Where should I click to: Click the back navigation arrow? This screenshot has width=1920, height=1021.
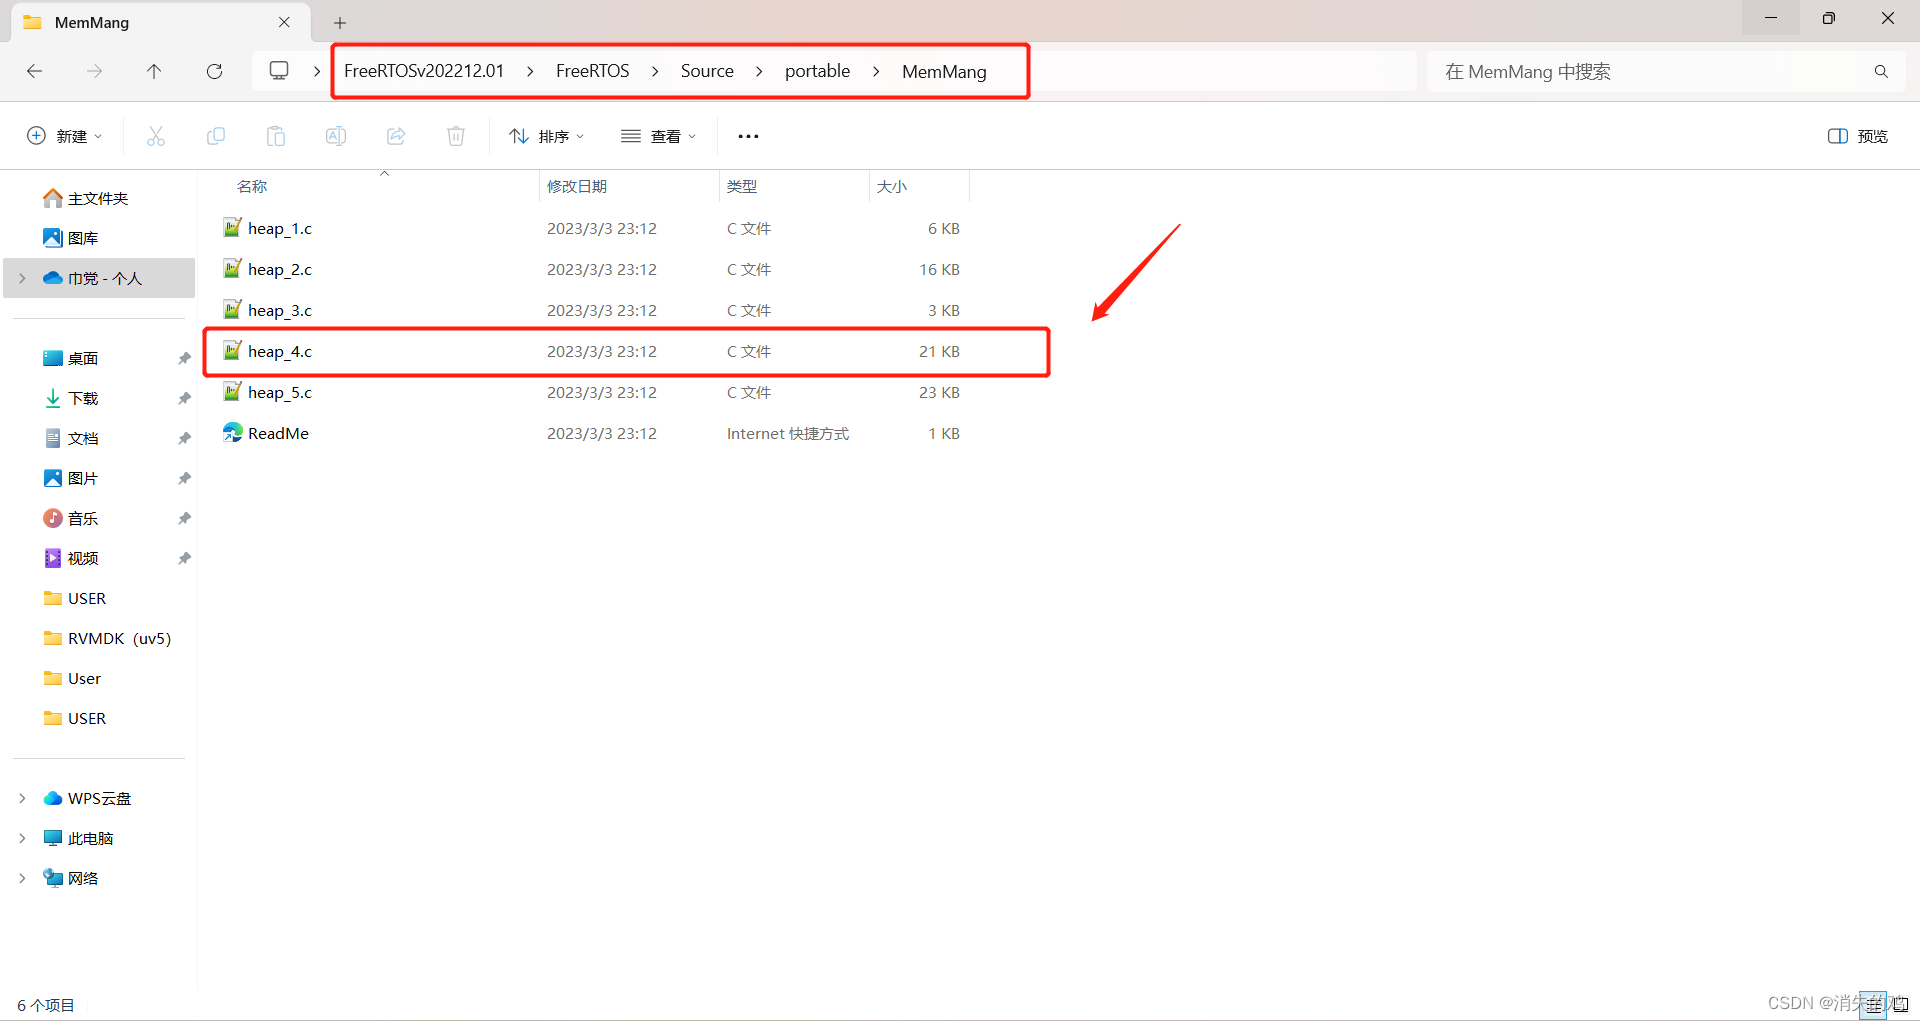[x=34, y=71]
